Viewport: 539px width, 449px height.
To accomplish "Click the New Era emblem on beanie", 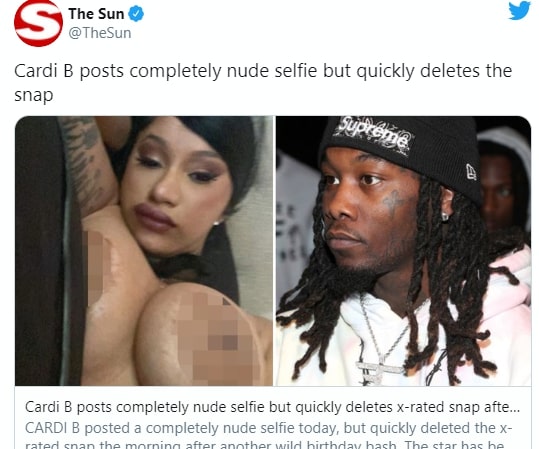I will [471, 172].
